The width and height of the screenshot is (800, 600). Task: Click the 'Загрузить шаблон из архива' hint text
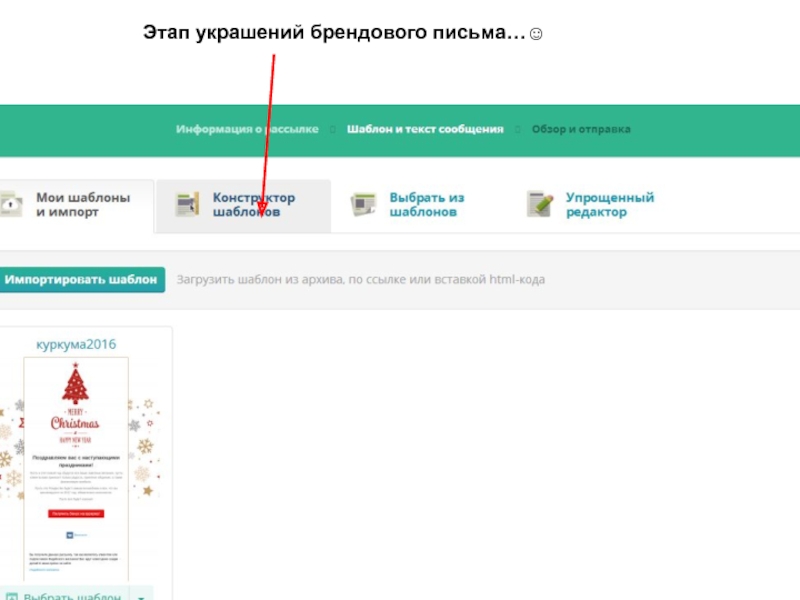click(361, 280)
